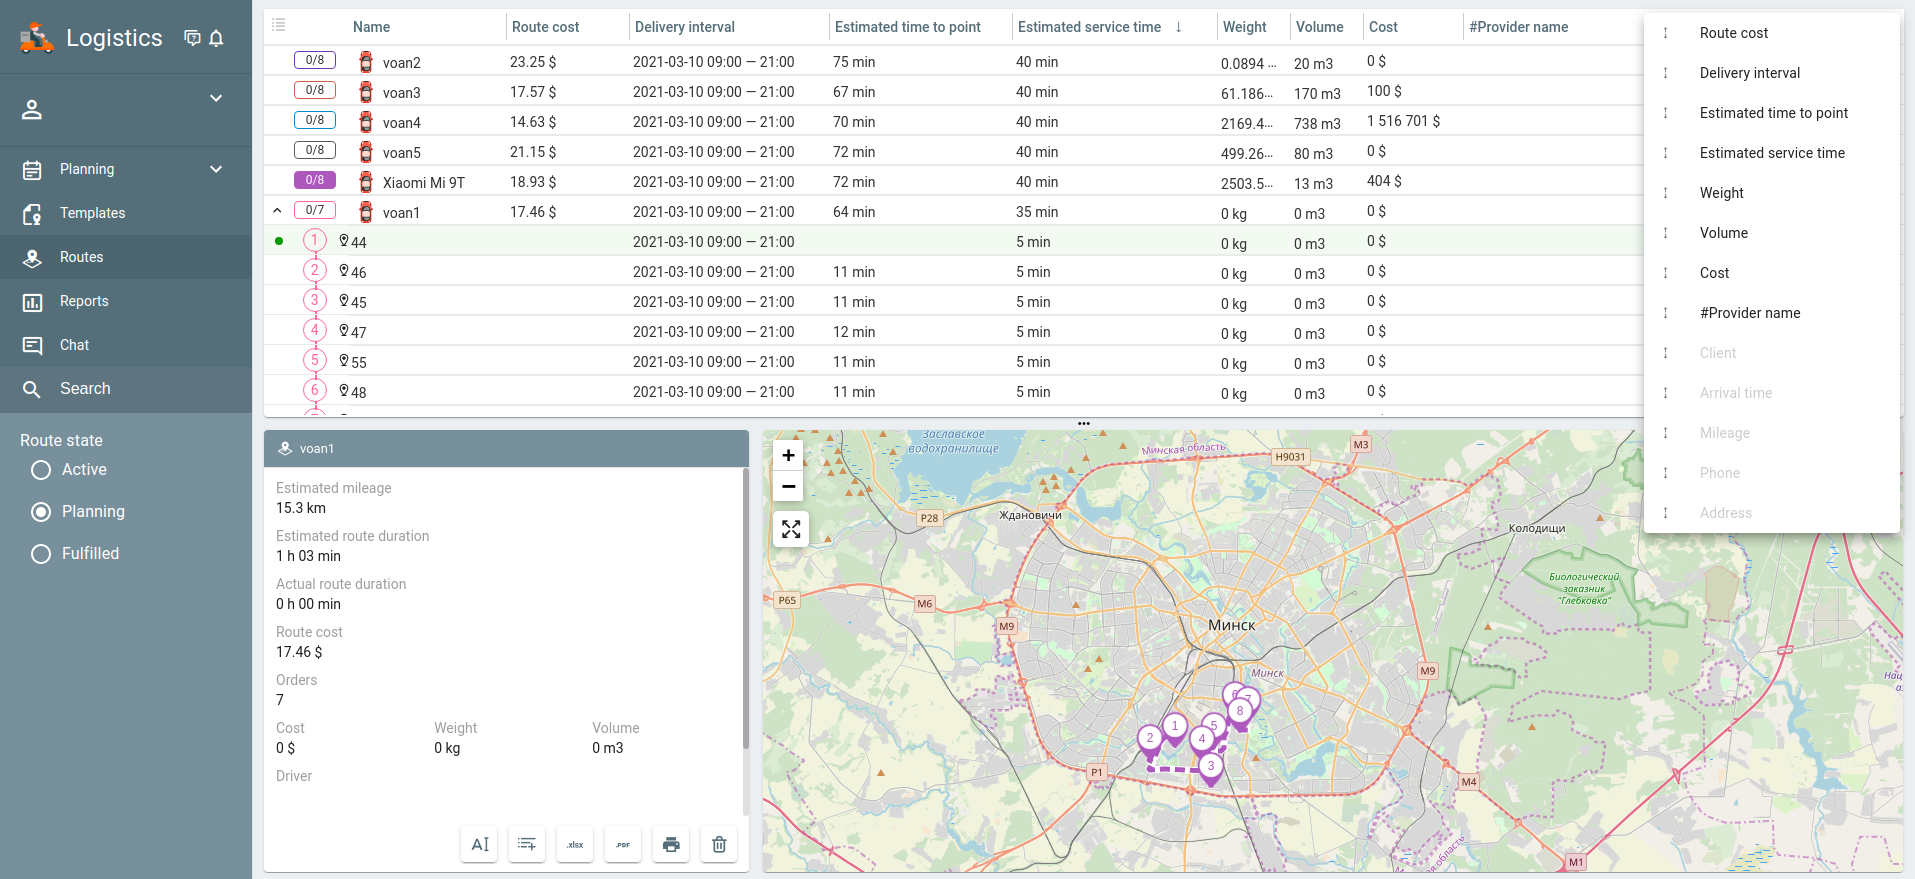The height and width of the screenshot is (879, 1915).
Task: Click the rename route text icon
Action: (479, 844)
